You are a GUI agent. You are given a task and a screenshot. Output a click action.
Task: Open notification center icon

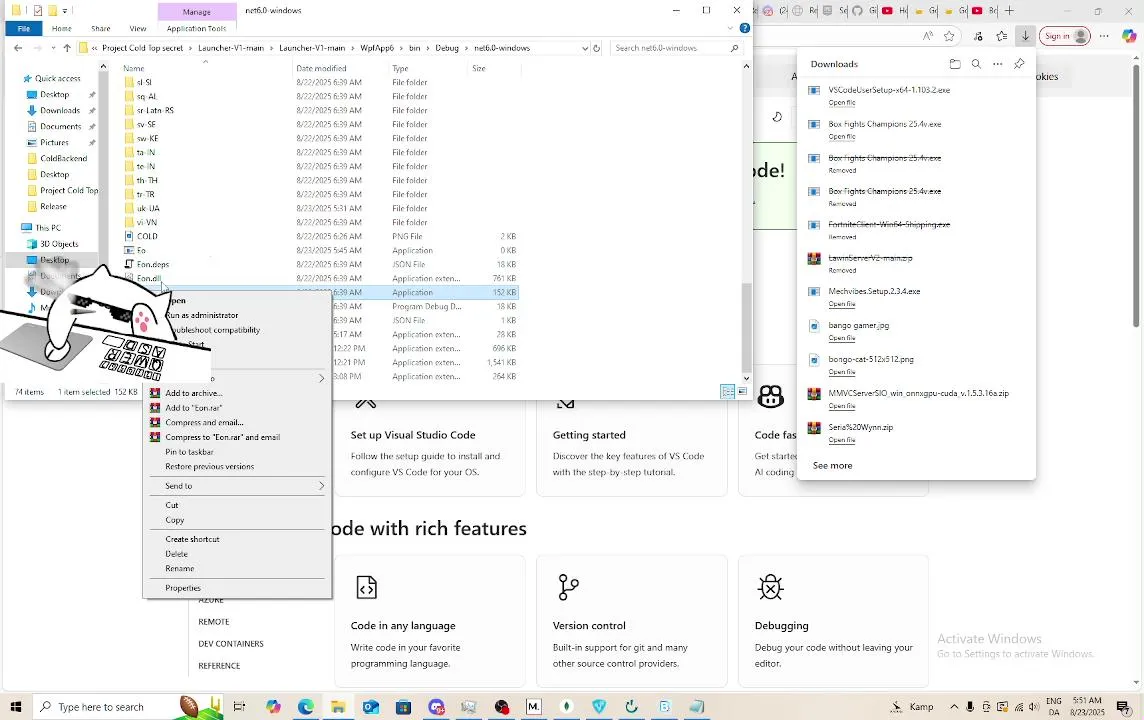(1123, 706)
